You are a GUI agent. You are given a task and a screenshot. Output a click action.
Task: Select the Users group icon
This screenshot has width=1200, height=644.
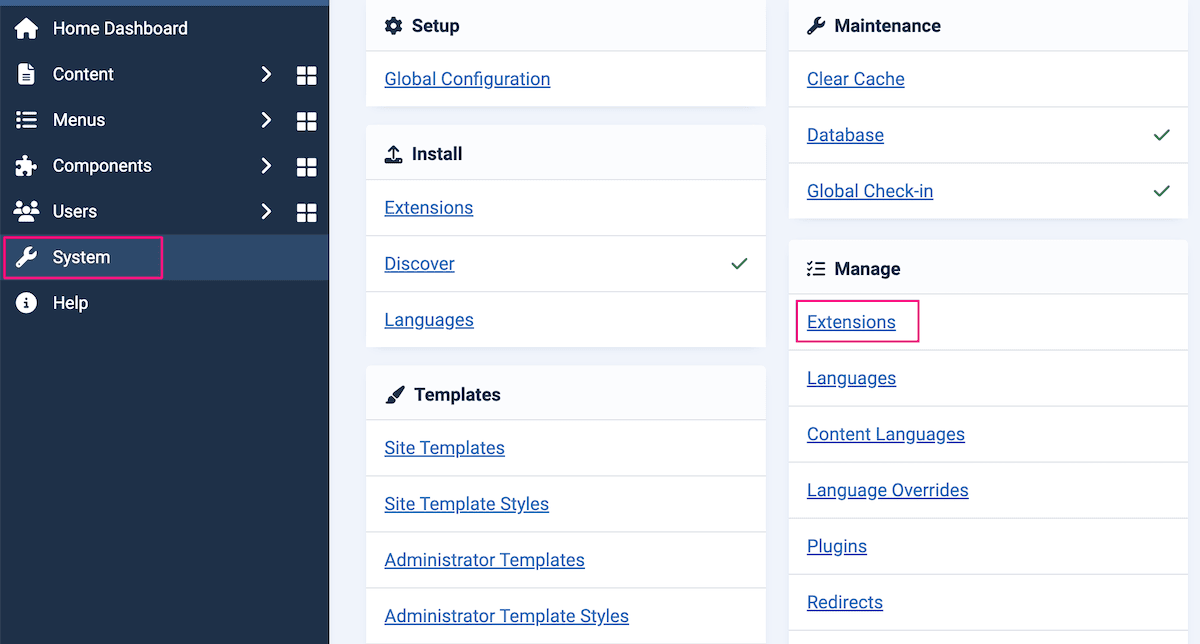point(27,211)
